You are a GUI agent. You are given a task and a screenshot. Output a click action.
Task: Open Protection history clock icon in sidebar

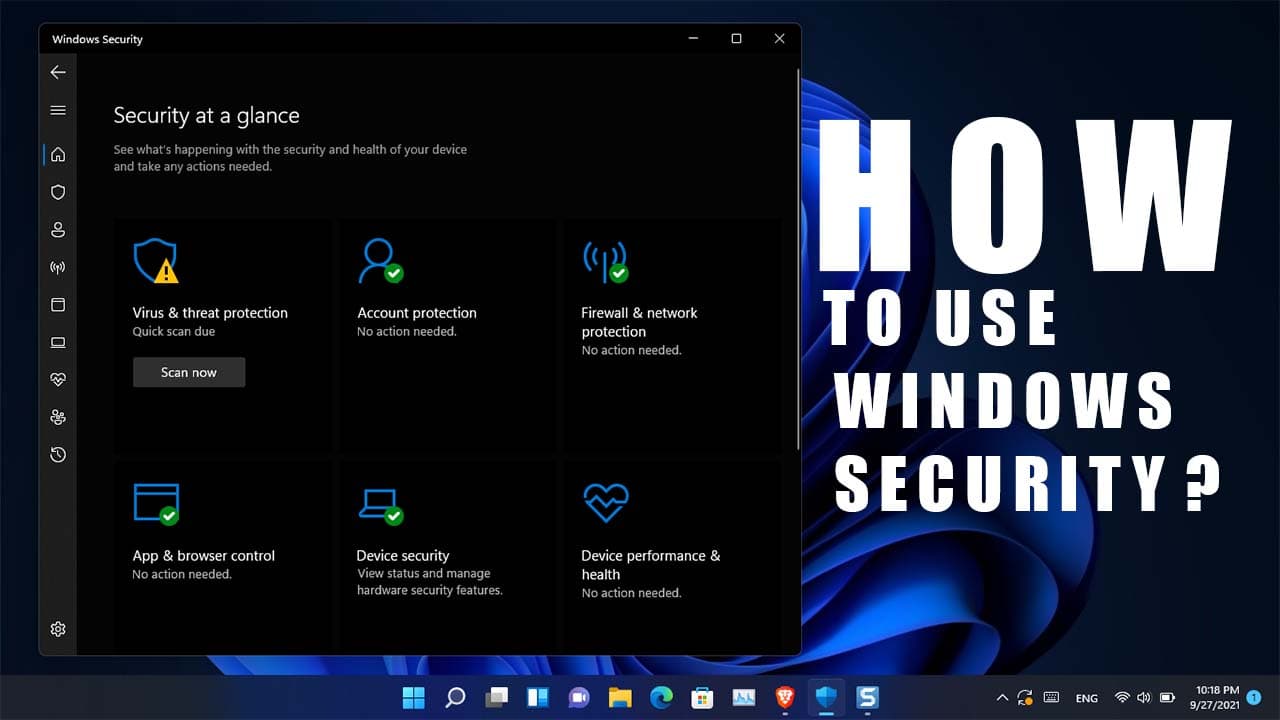pyautogui.click(x=58, y=455)
